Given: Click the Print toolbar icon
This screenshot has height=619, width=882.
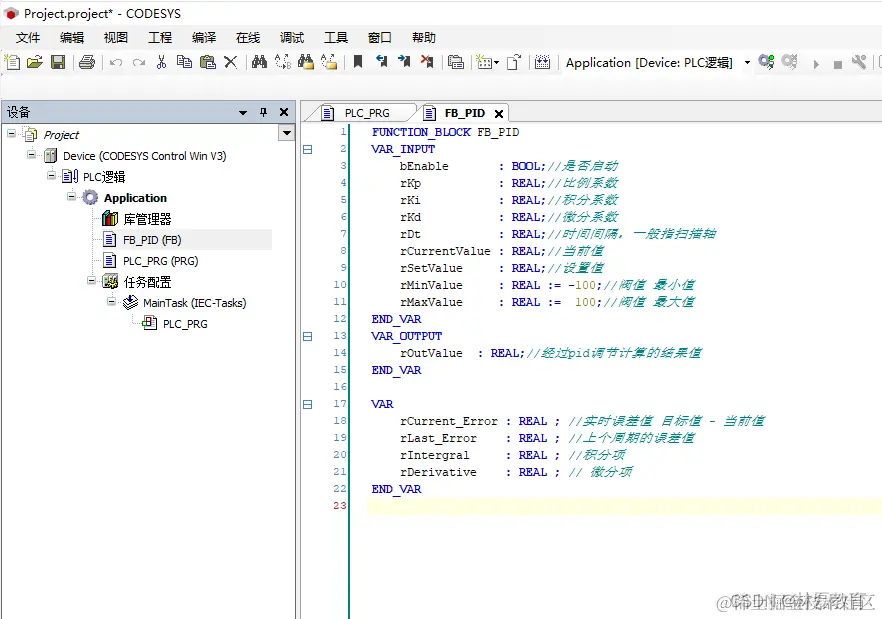Looking at the screenshot, I should point(87,62).
